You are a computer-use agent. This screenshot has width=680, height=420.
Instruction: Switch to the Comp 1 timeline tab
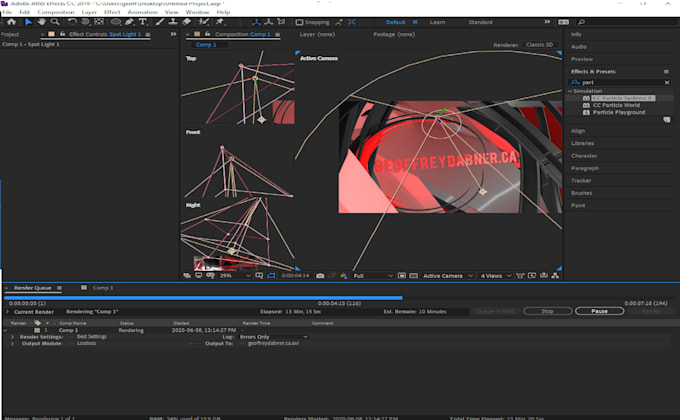[103, 288]
